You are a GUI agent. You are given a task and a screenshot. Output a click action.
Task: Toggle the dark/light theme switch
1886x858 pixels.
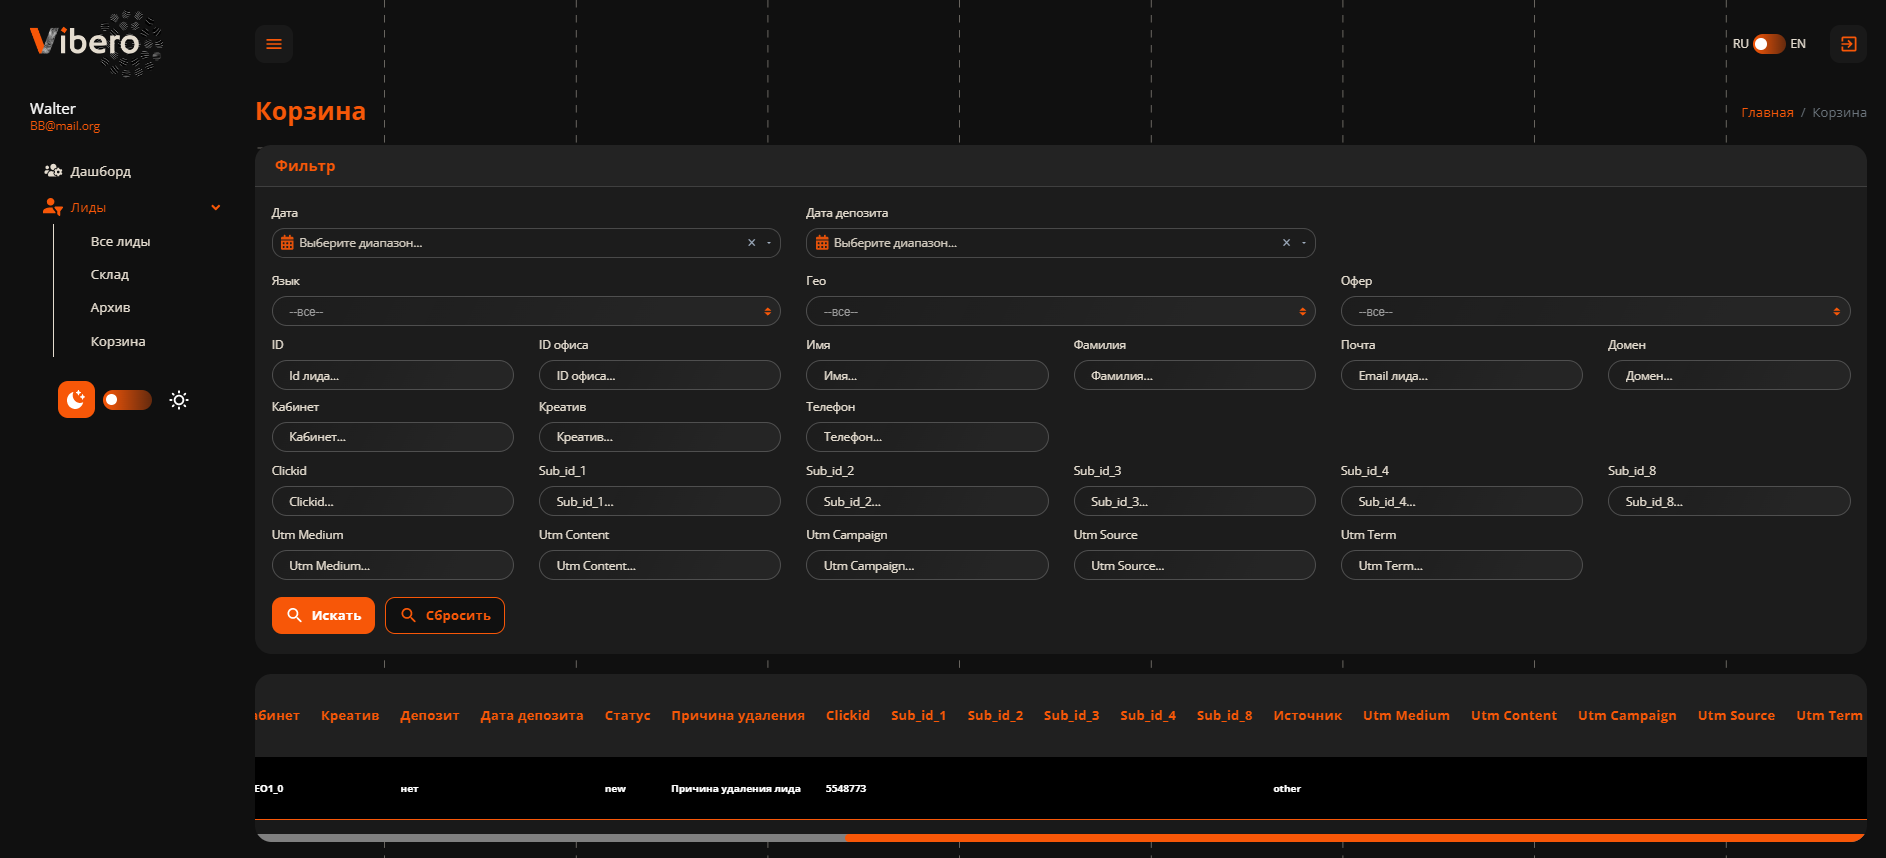tap(127, 400)
